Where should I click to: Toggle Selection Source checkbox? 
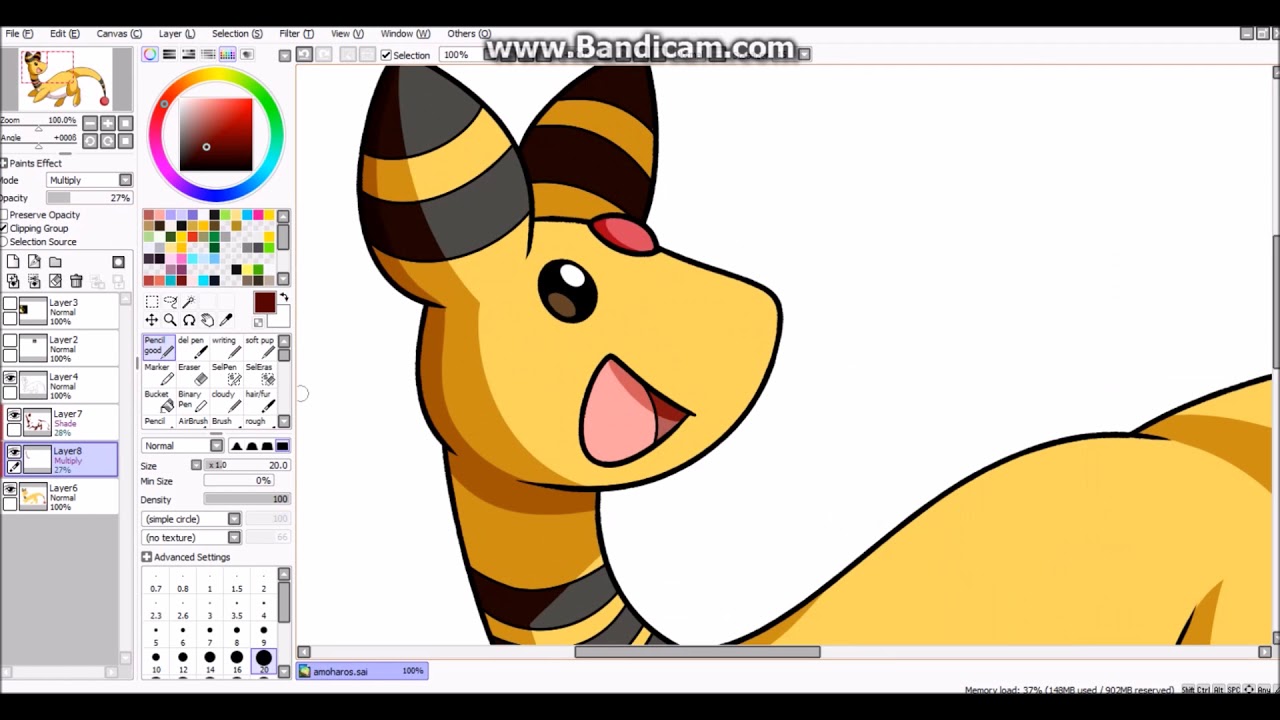tap(4, 242)
